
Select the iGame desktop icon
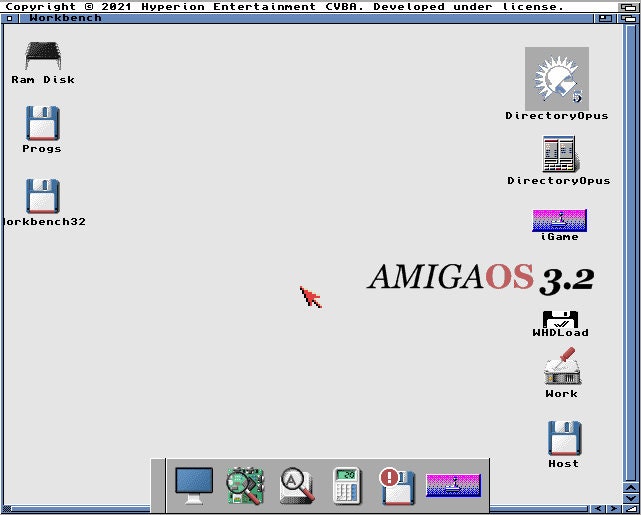pos(559,221)
